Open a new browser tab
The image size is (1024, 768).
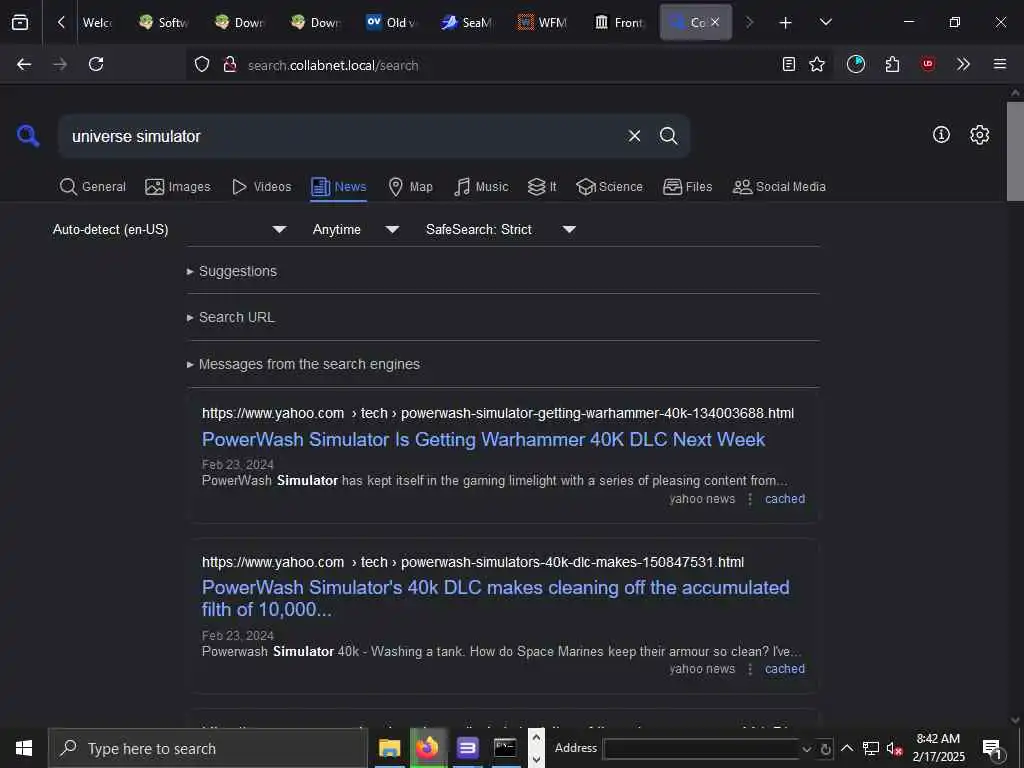click(x=785, y=23)
